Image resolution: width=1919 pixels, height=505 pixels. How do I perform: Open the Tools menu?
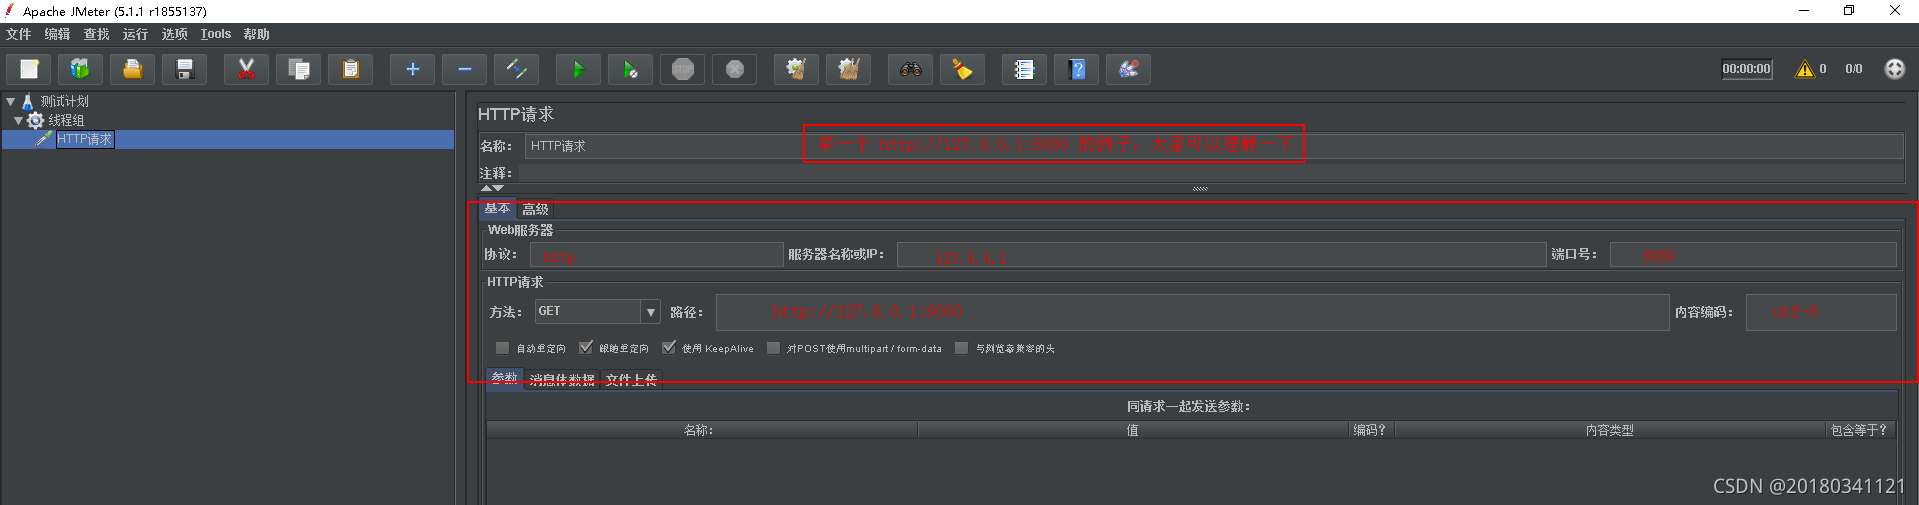point(216,34)
